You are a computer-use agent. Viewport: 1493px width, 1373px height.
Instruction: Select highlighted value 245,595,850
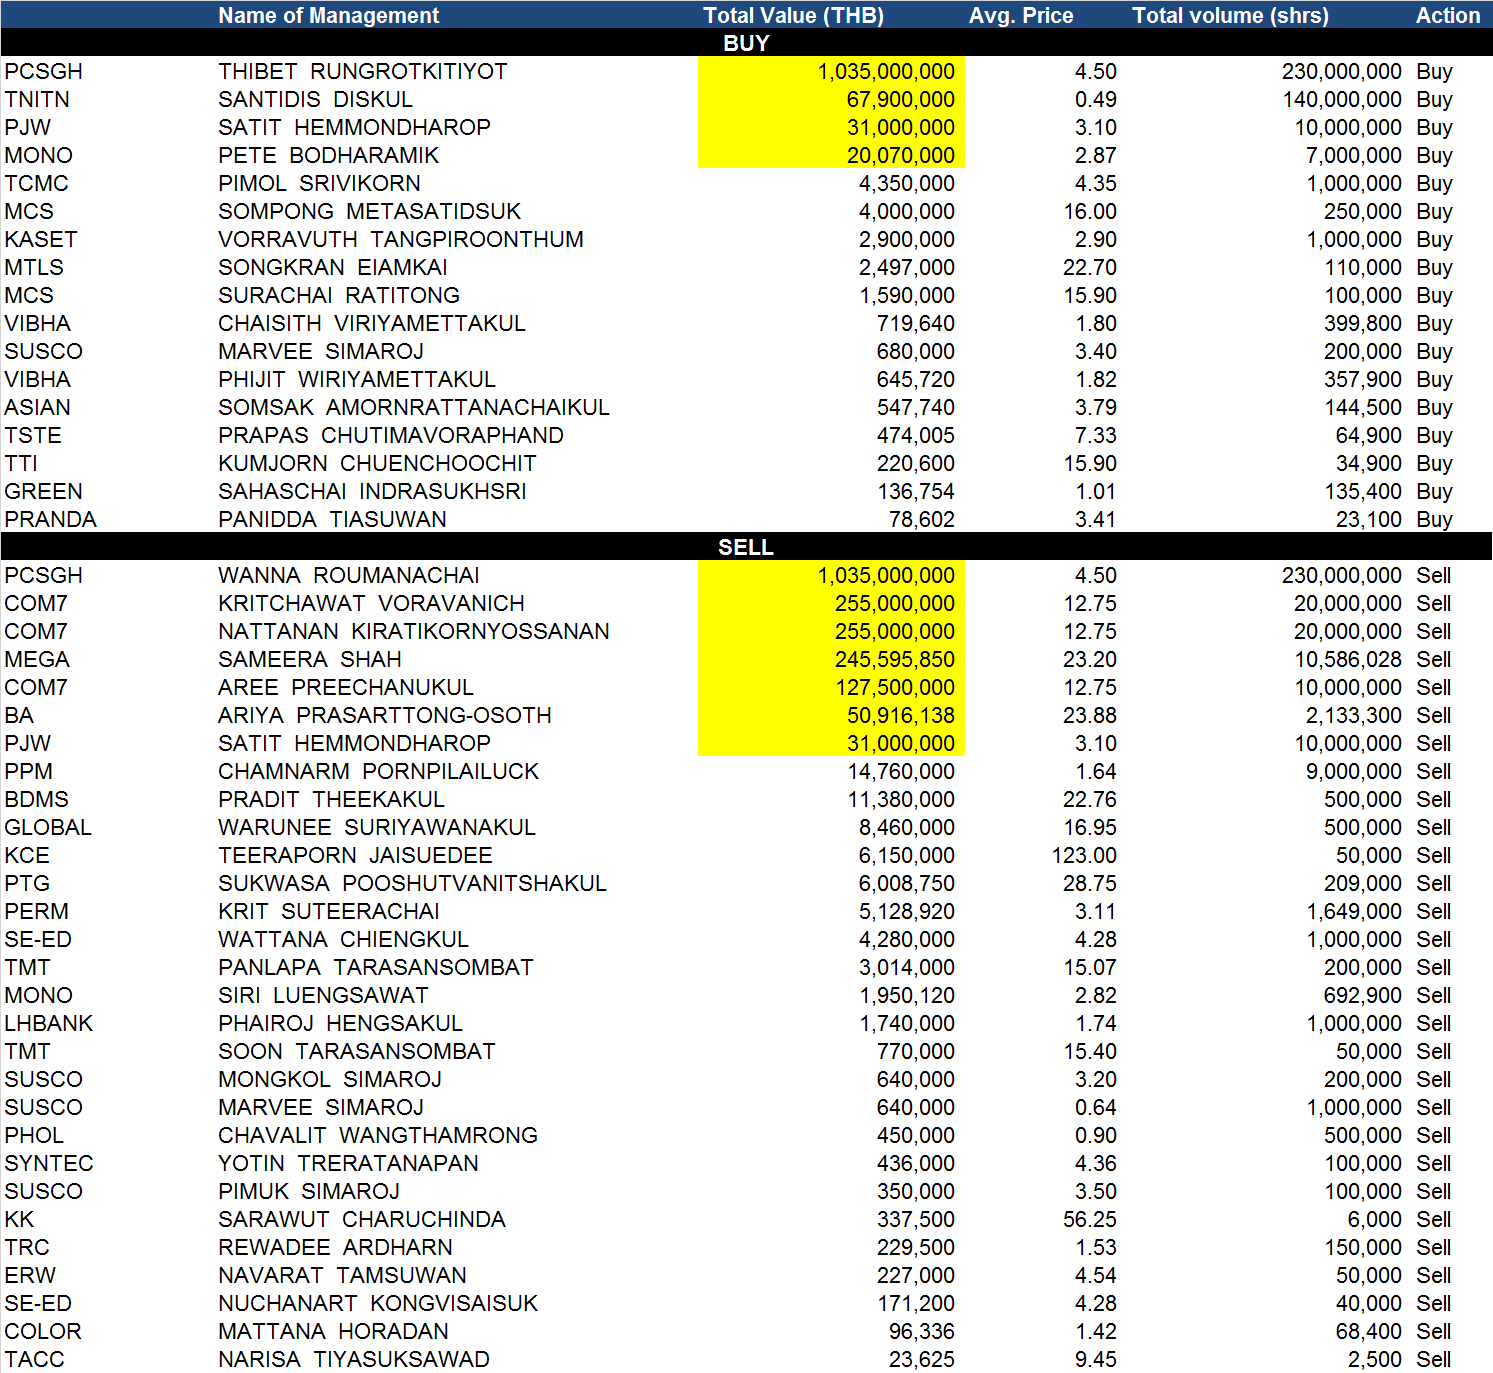[895, 659]
